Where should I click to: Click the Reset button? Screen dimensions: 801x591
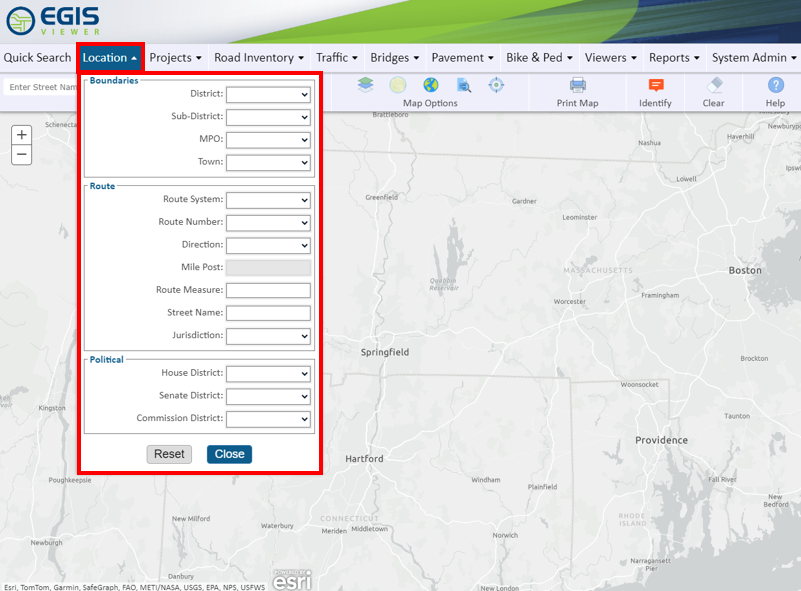coord(168,454)
